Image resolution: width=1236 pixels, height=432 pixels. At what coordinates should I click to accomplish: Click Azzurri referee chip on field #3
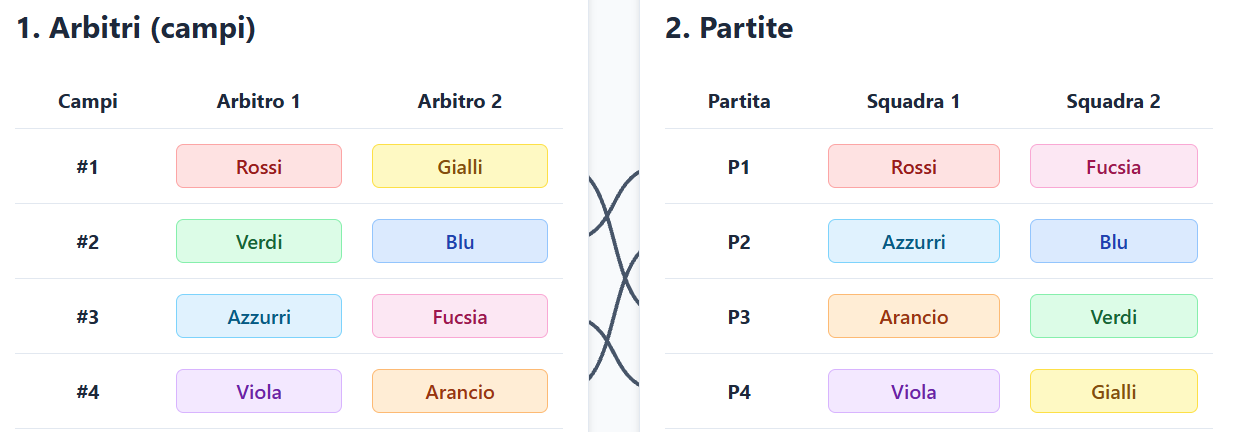point(259,316)
